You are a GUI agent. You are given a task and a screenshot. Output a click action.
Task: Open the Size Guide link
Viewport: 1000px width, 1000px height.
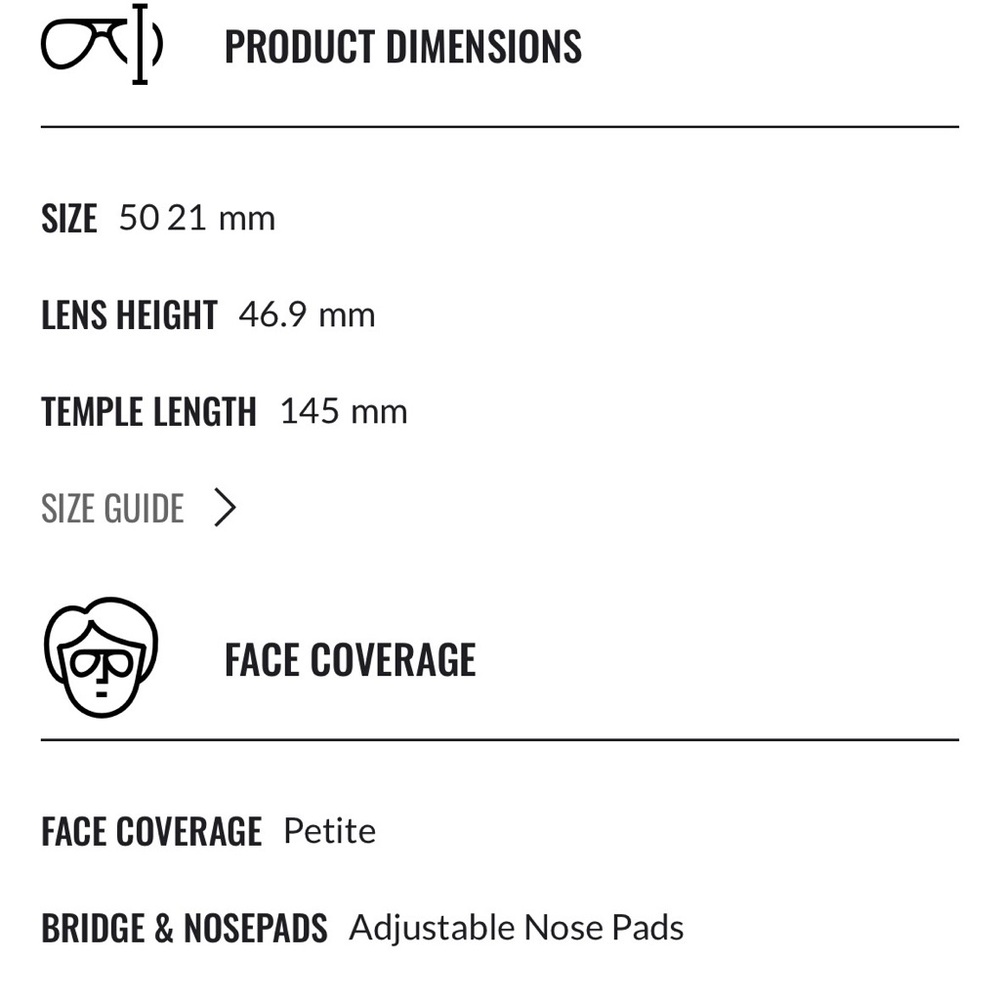pos(112,508)
